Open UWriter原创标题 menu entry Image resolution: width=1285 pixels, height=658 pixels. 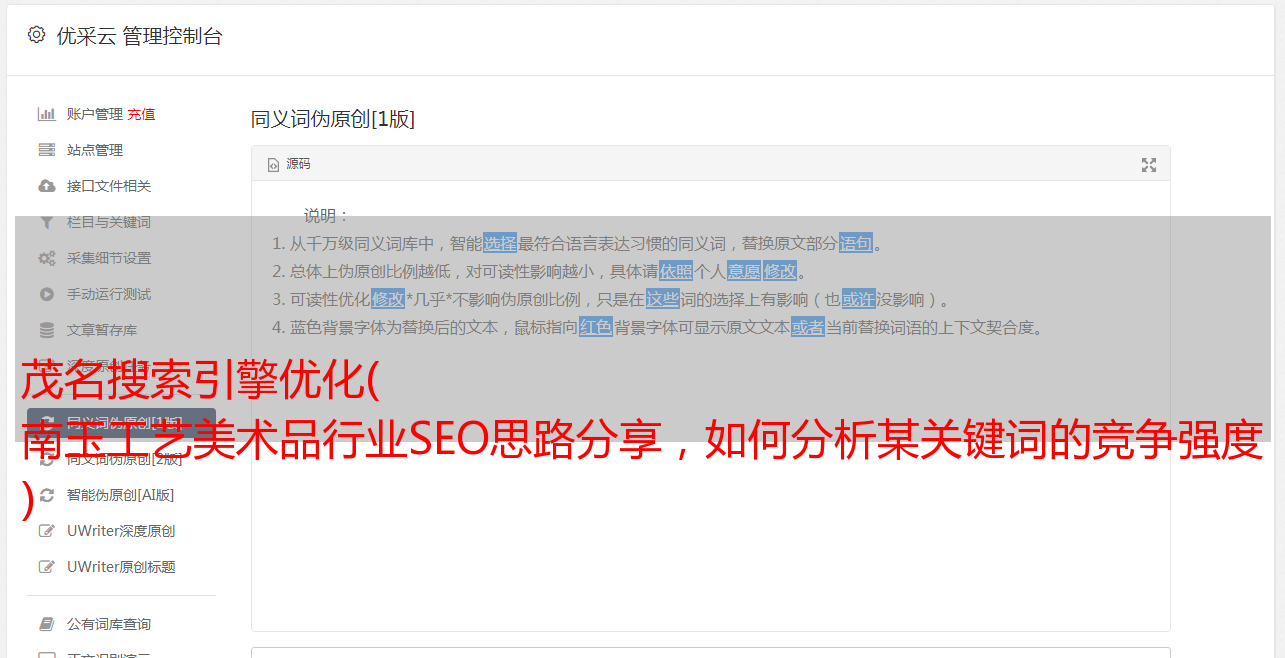click(x=121, y=567)
